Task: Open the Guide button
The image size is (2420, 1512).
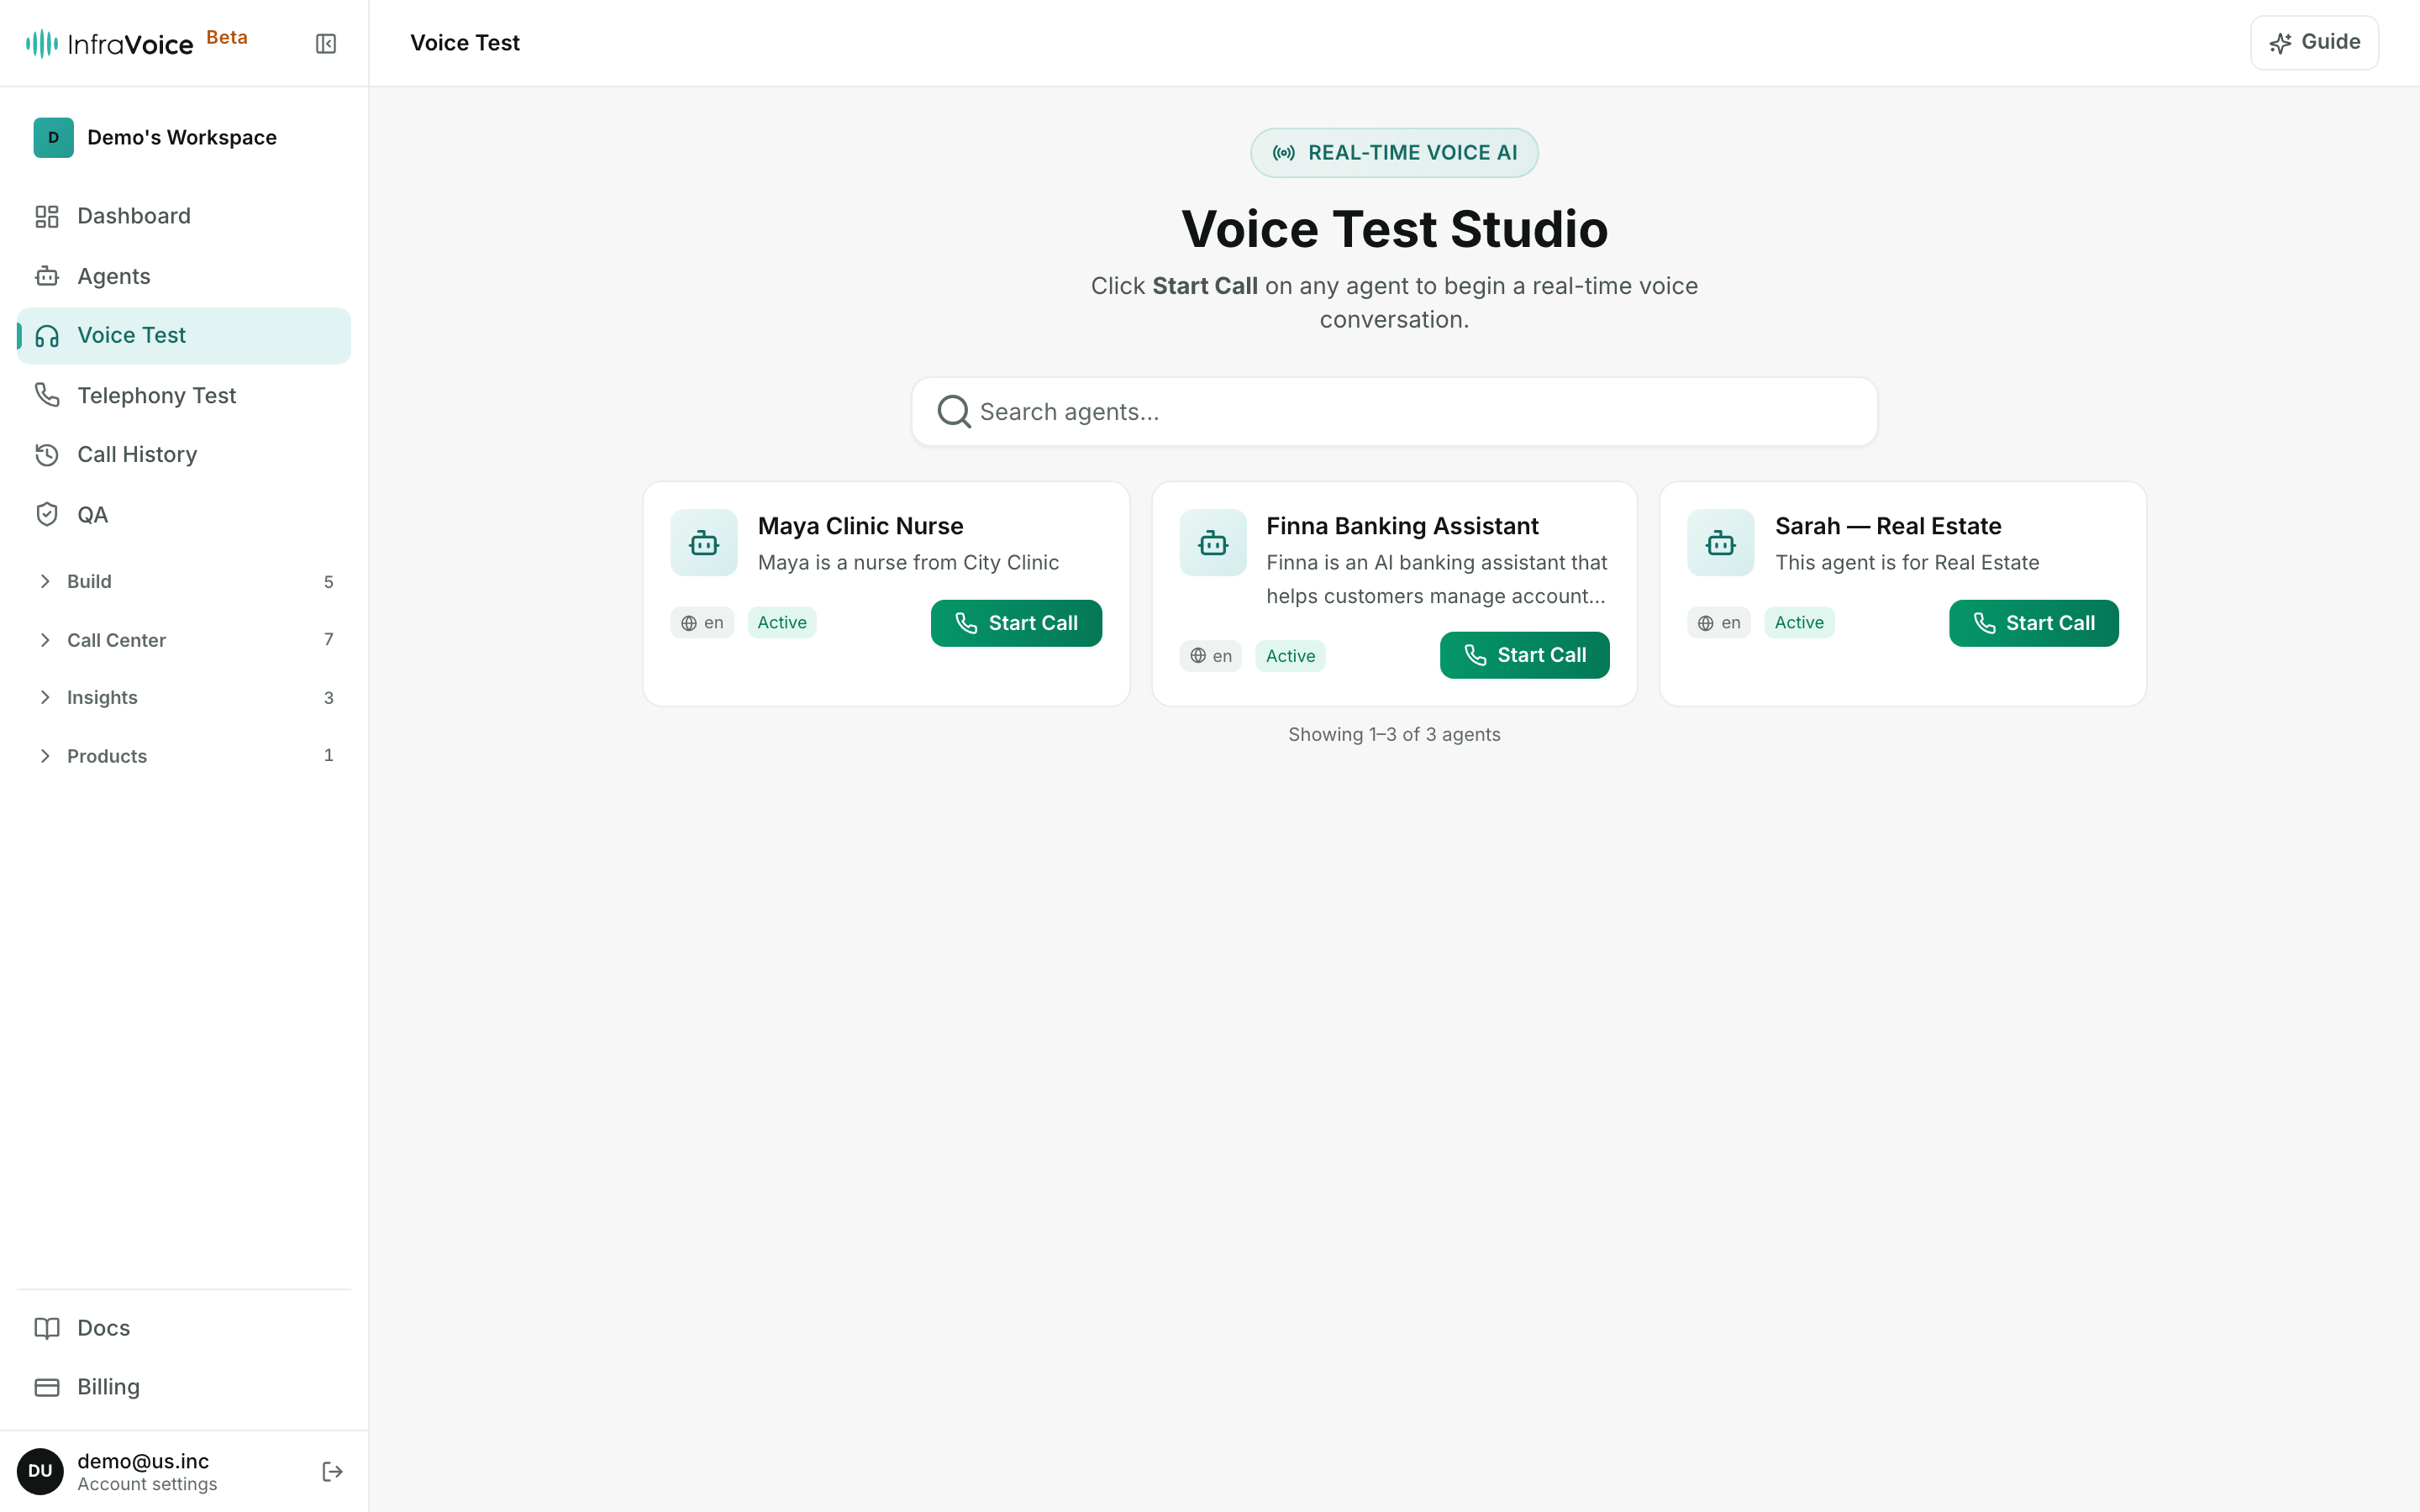Action: (x=2314, y=43)
